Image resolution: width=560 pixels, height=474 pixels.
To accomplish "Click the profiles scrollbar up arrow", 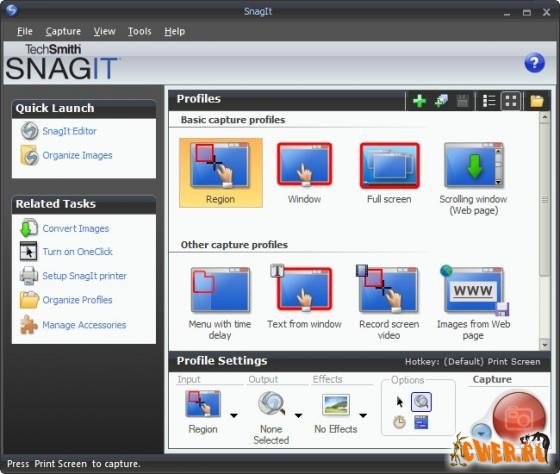I will tap(545, 117).
